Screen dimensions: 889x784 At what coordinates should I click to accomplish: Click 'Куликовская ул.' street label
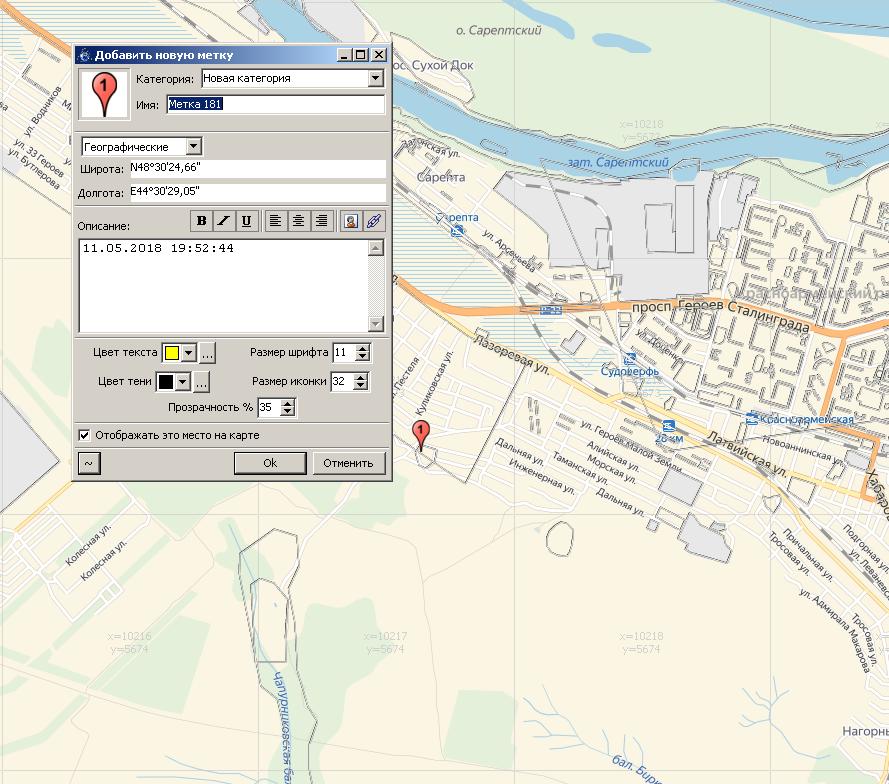[x=434, y=383]
